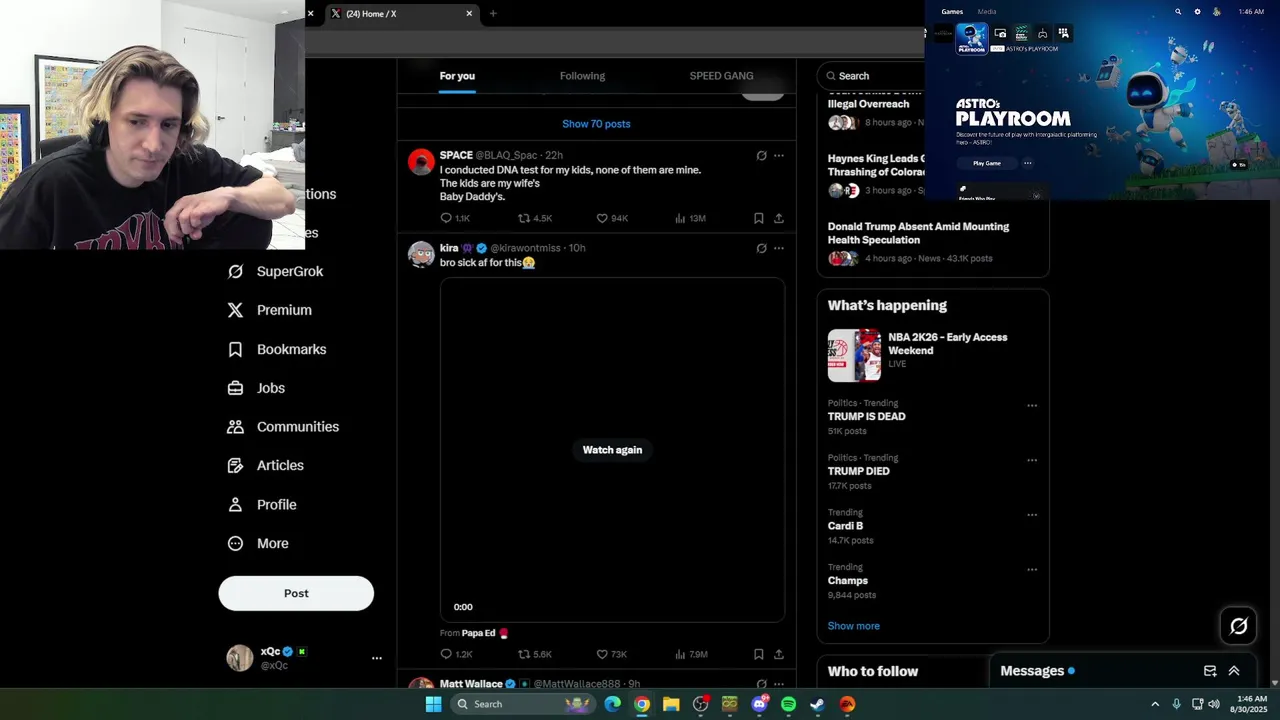Share kira's video post
The image size is (1280, 720).
click(x=779, y=654)
